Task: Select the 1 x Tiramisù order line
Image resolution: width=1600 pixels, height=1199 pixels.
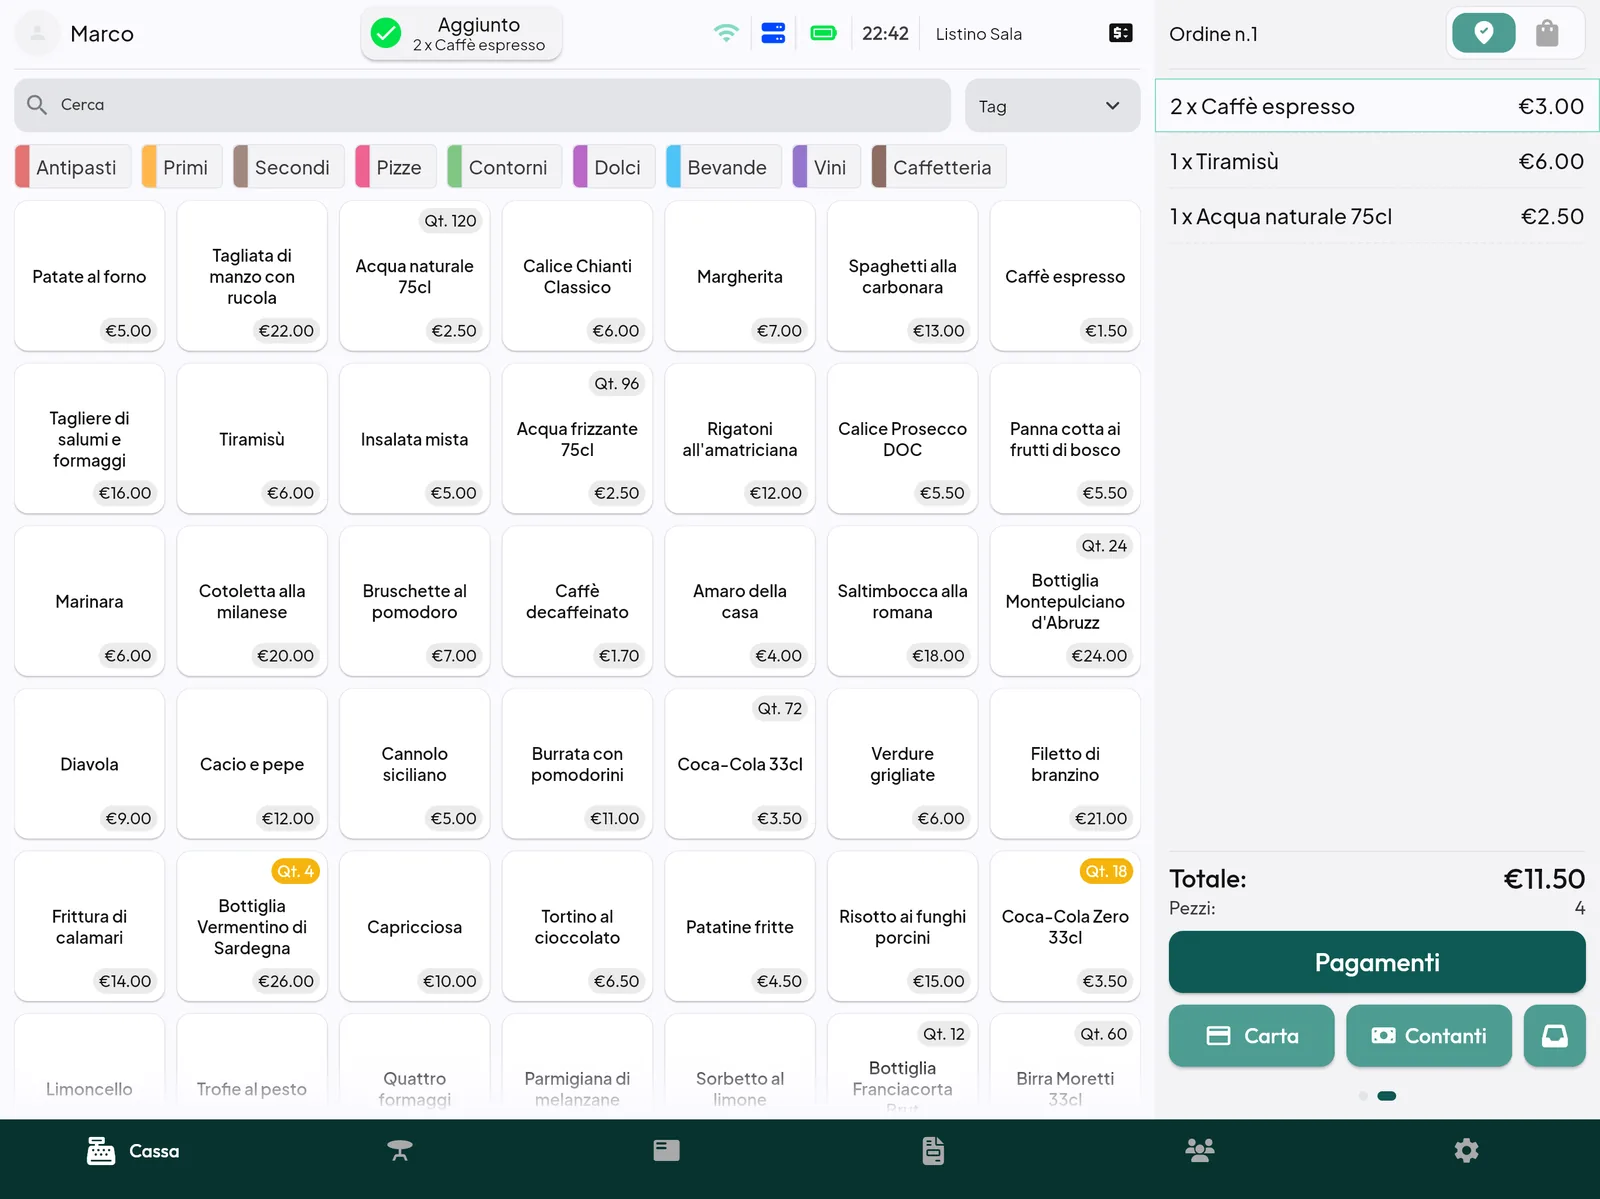Action: tap(1377, 161)
